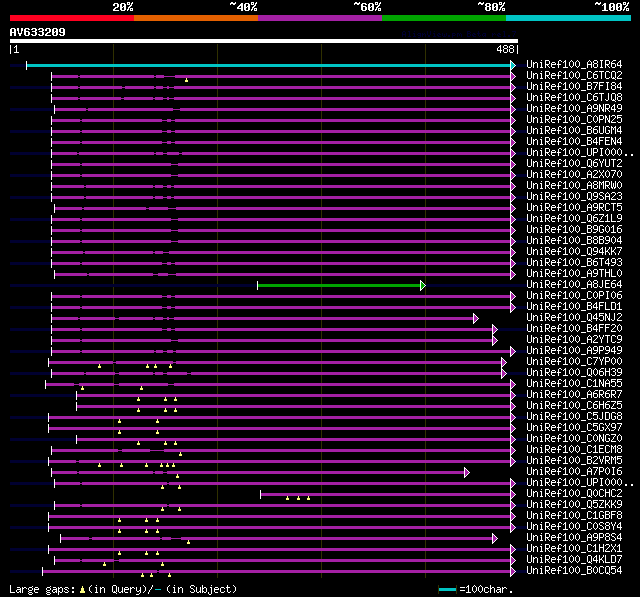Image resolution: width=640 pixels, height=597 pixels.
Task: Select the UniRef100_A9RCT5 label
Action: point(574,208)
